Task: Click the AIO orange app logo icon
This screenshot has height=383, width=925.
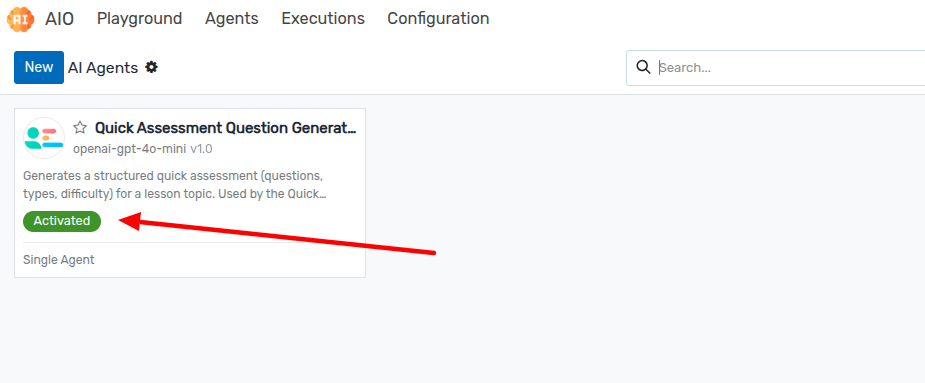Action: point(21,19)
